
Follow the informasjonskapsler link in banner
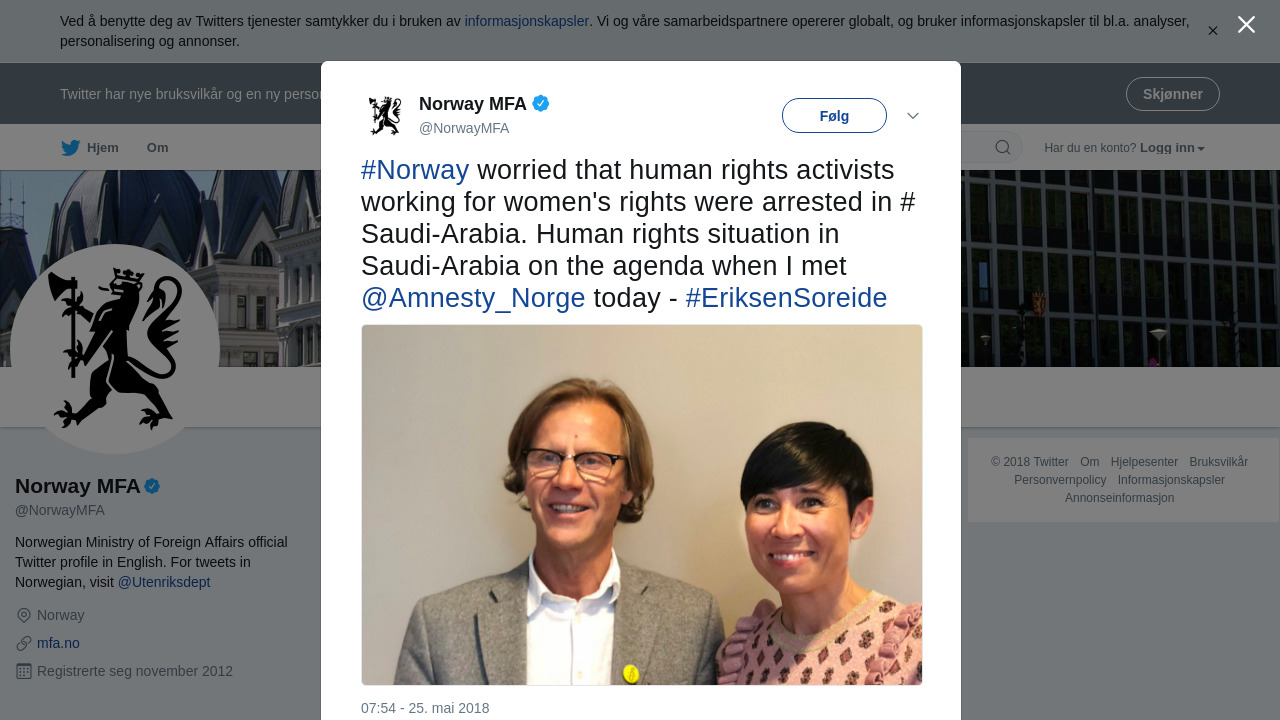point(526,21)
